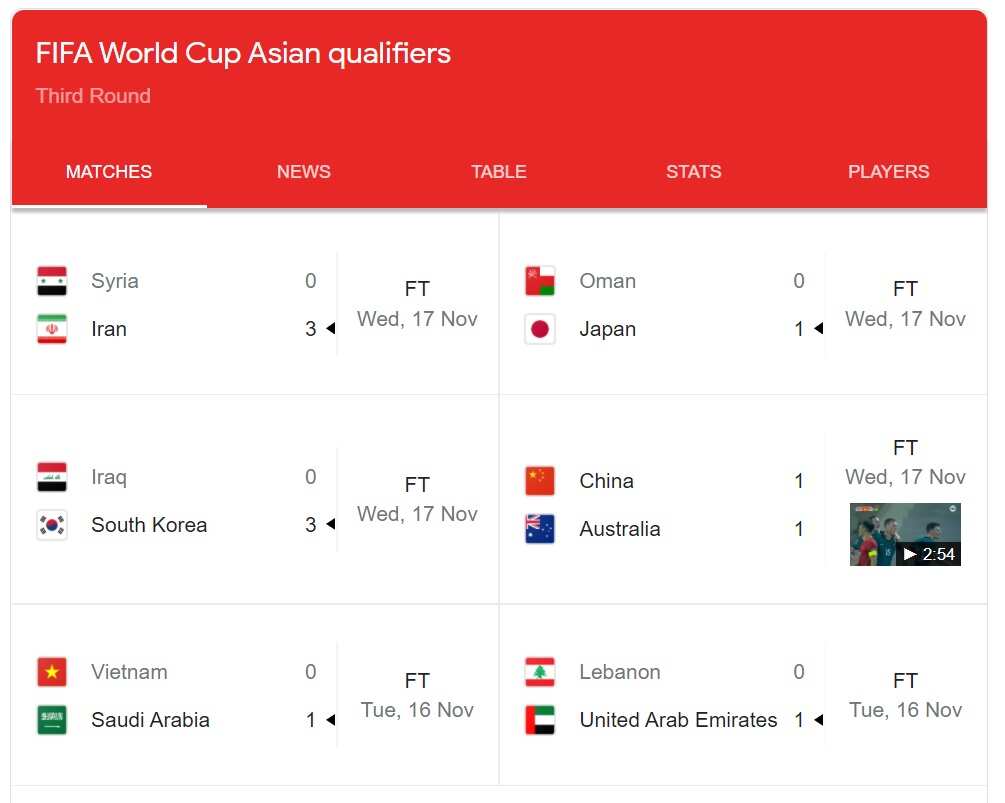Click the Oman flag icon
This screenshot has height=803, width=1005.
click(540, 281)
